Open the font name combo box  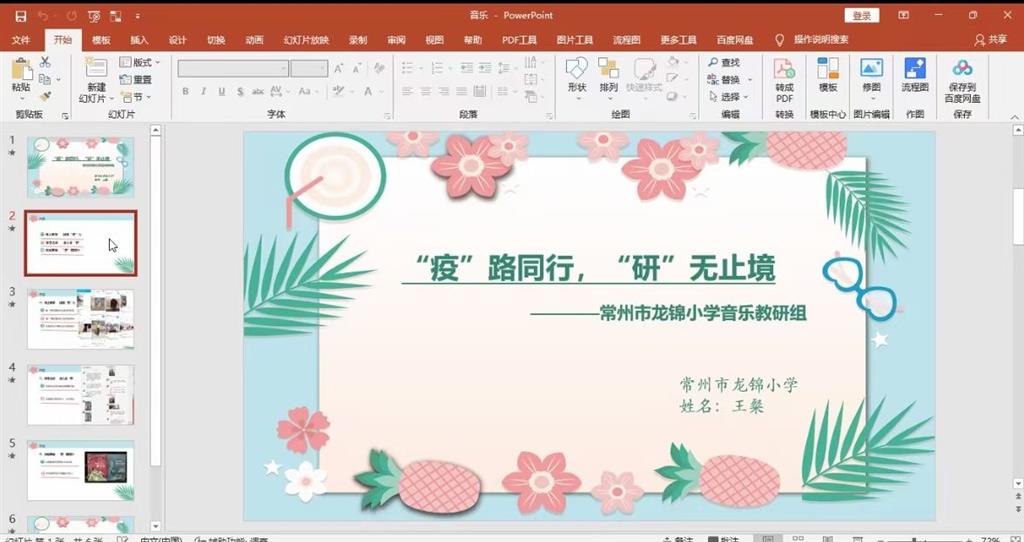point(233,69)
